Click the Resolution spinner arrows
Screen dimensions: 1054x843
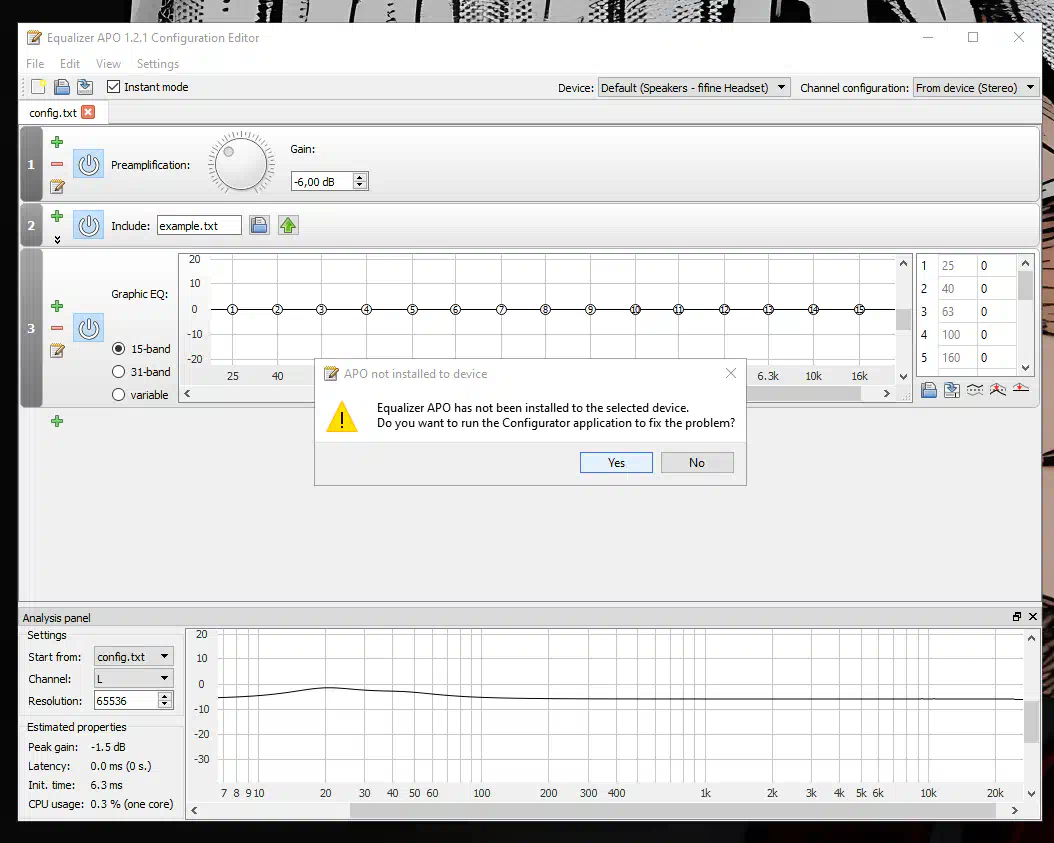point(165,700)
